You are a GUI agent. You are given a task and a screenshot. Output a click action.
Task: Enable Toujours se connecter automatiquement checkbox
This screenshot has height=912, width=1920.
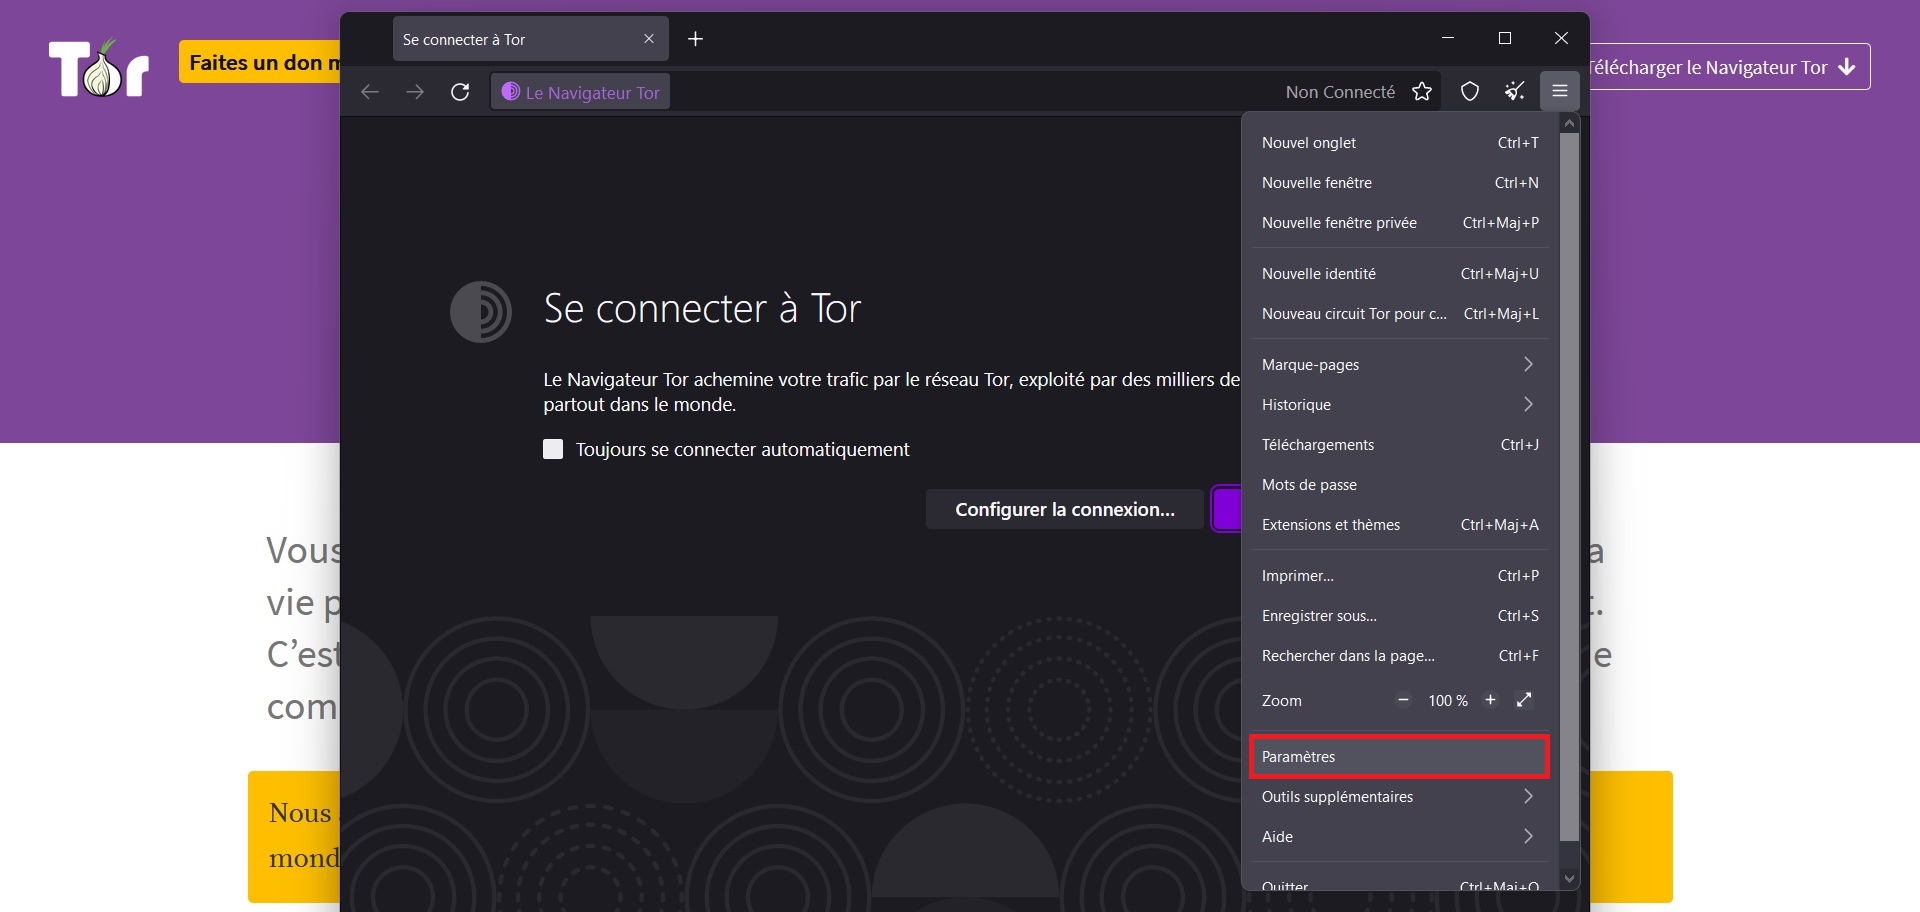553,449
